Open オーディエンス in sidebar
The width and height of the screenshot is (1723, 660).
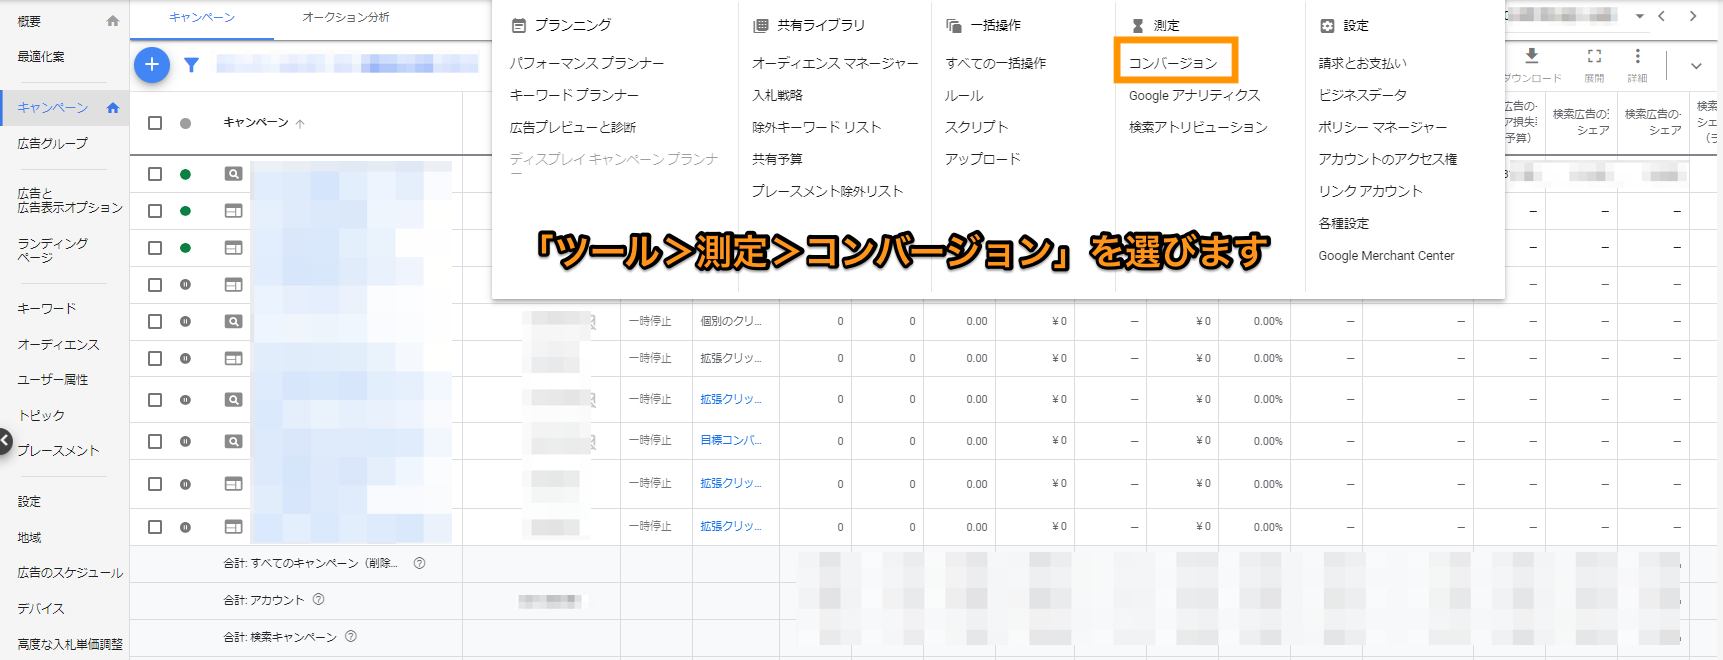pyautogui.click(x=59, y=344)
